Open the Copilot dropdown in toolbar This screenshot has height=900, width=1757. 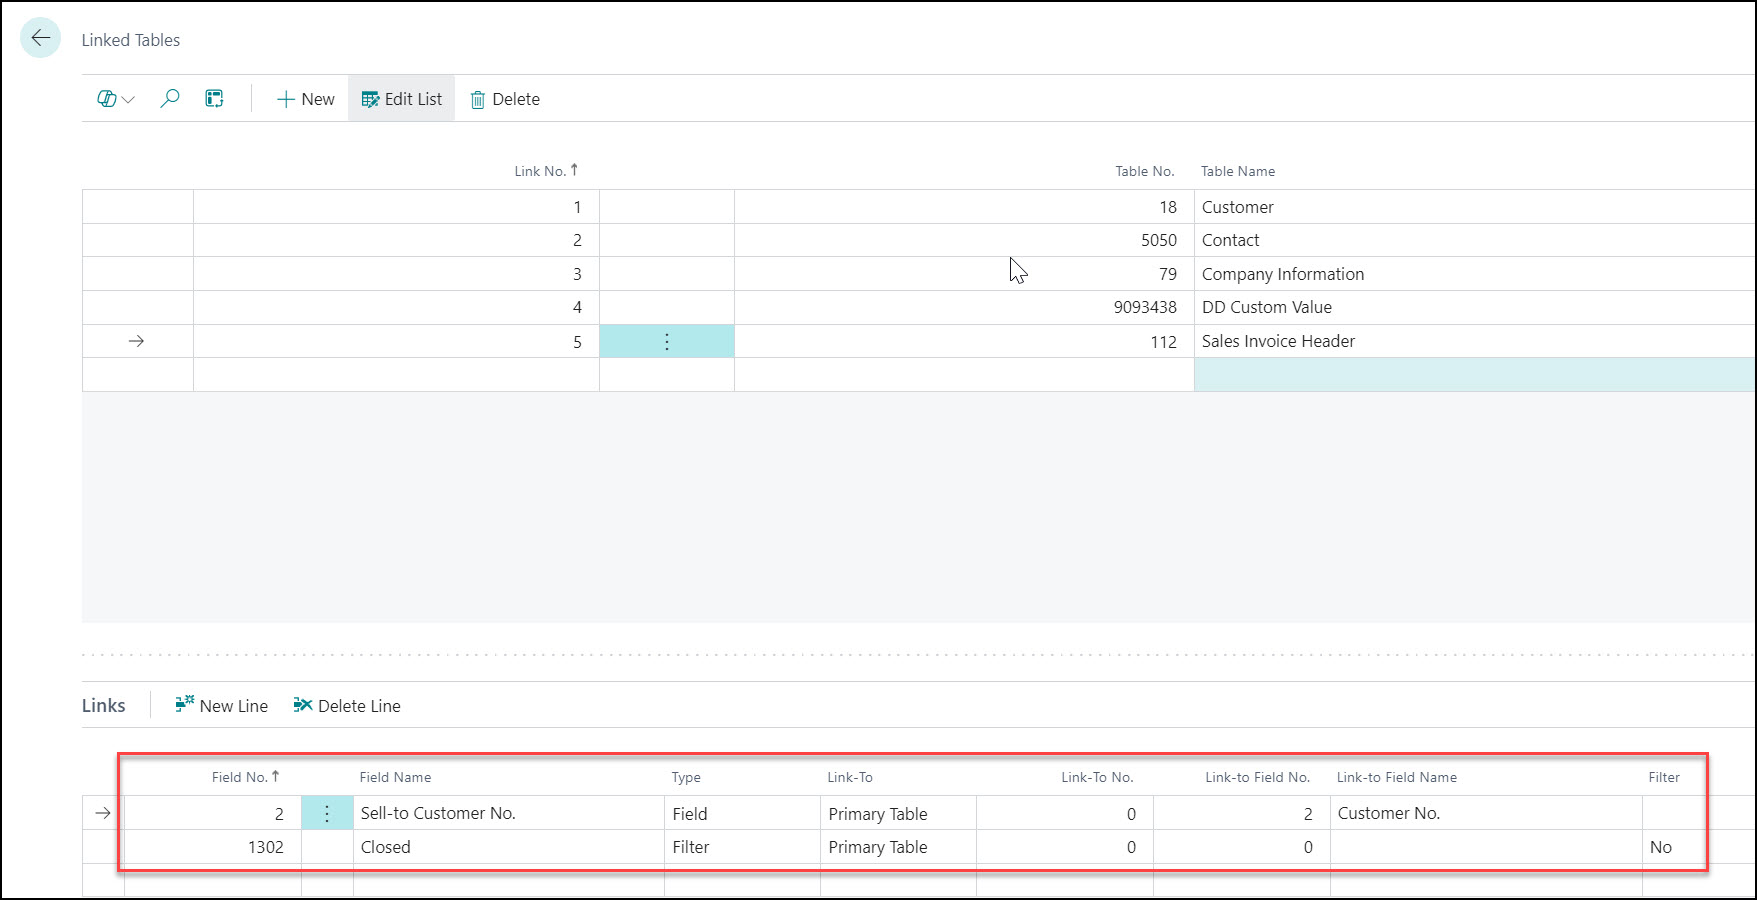(x=116, y=99)
